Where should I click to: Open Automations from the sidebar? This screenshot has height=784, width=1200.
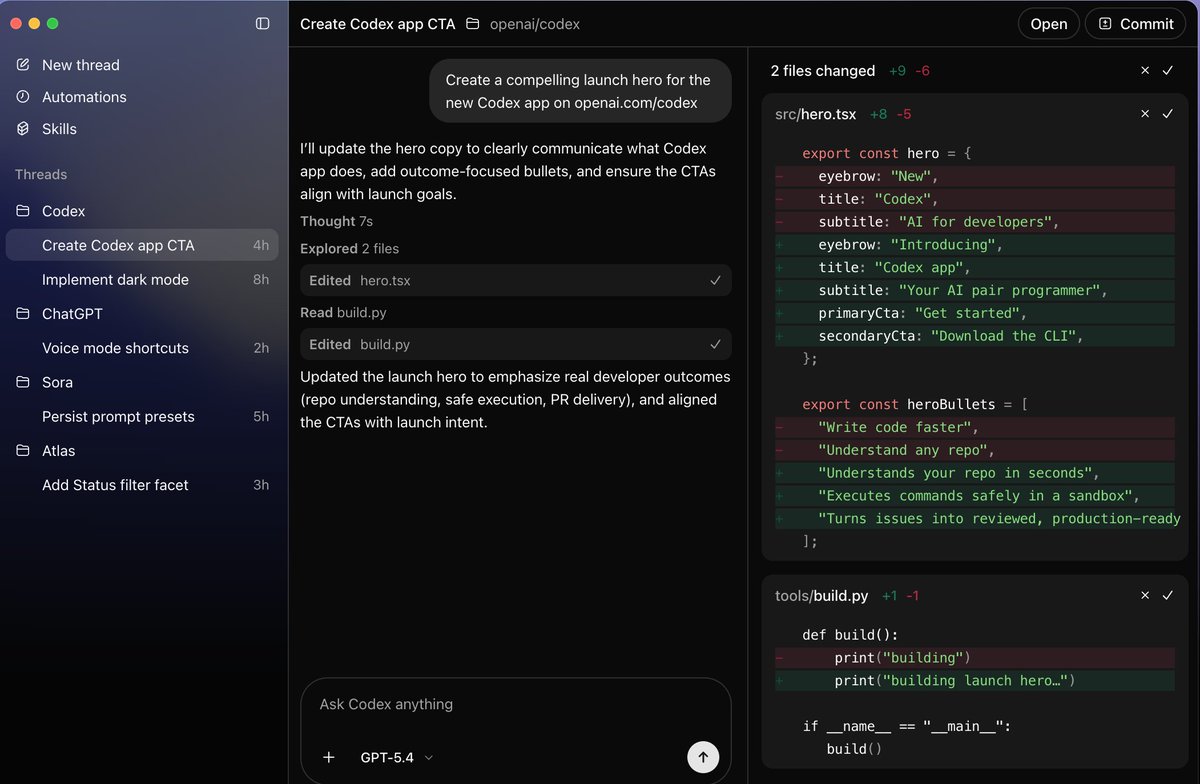point(84,97)
